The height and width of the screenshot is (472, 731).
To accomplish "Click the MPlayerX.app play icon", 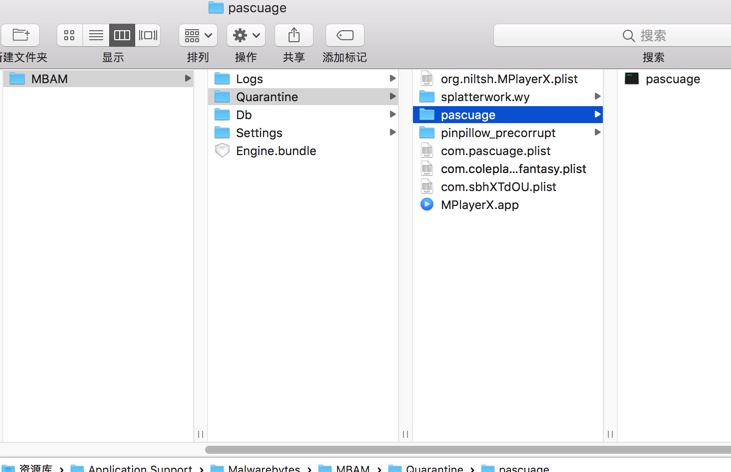I will point(427,205).
